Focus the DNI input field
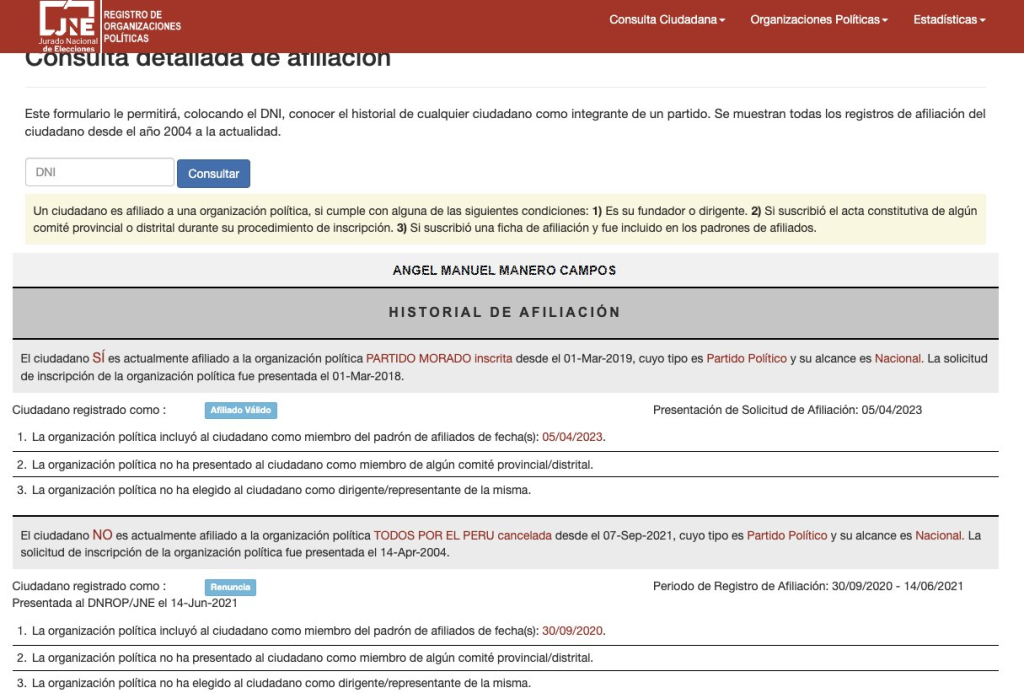This screenshot has width=1024, height=693. pos(100,172)
